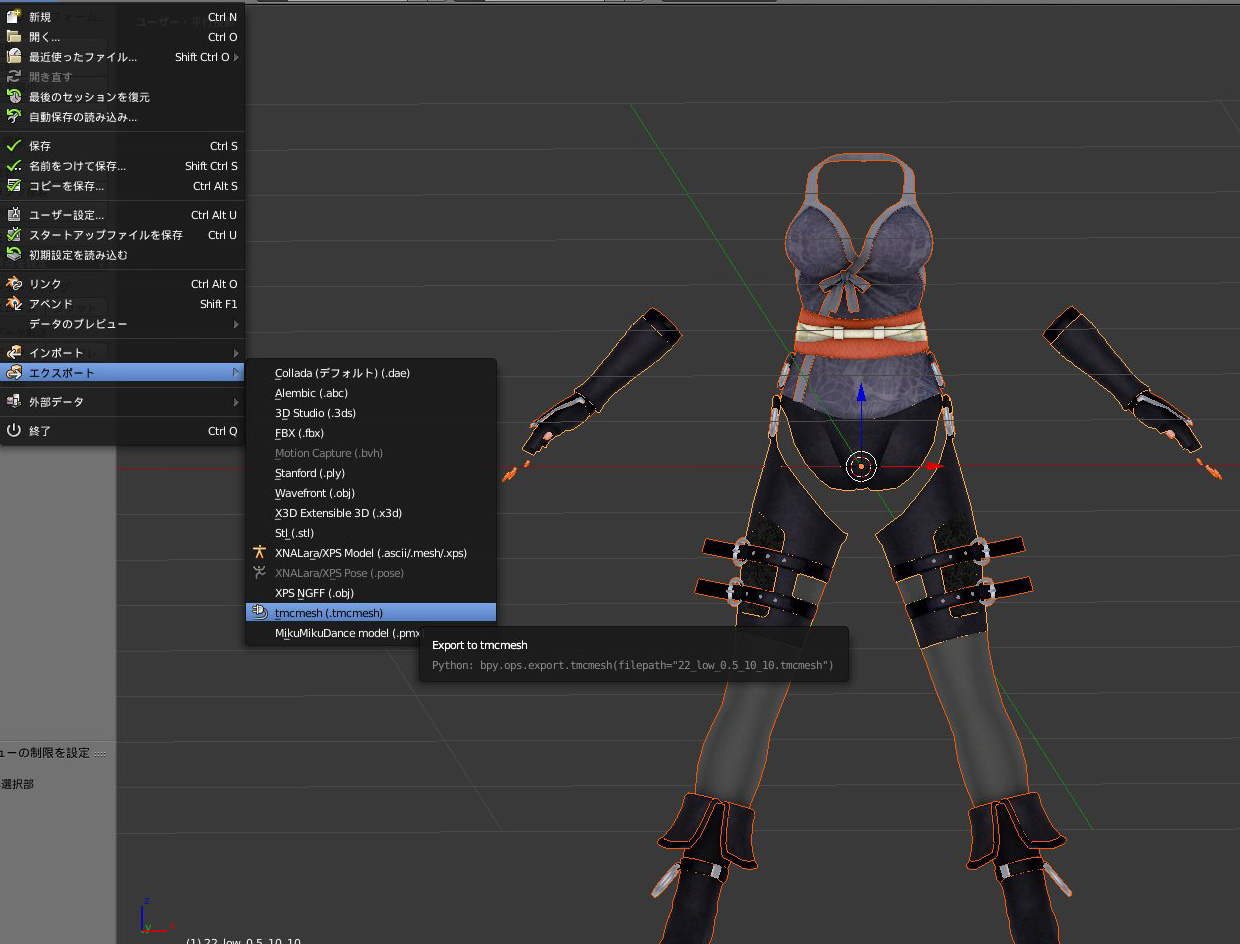Click the 開く (Open) folder icon
This screenshot has width=1240, height=944.
click(14, 37)
